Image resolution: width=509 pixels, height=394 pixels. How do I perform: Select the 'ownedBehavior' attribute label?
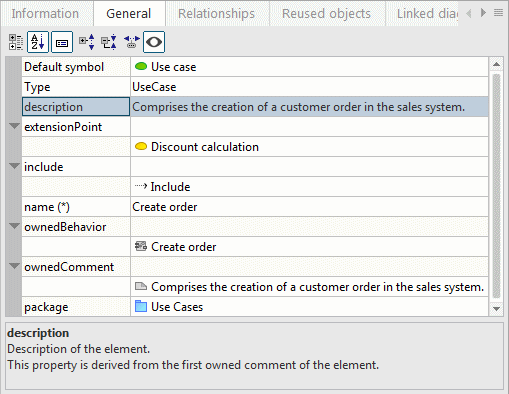pos(76,227)
